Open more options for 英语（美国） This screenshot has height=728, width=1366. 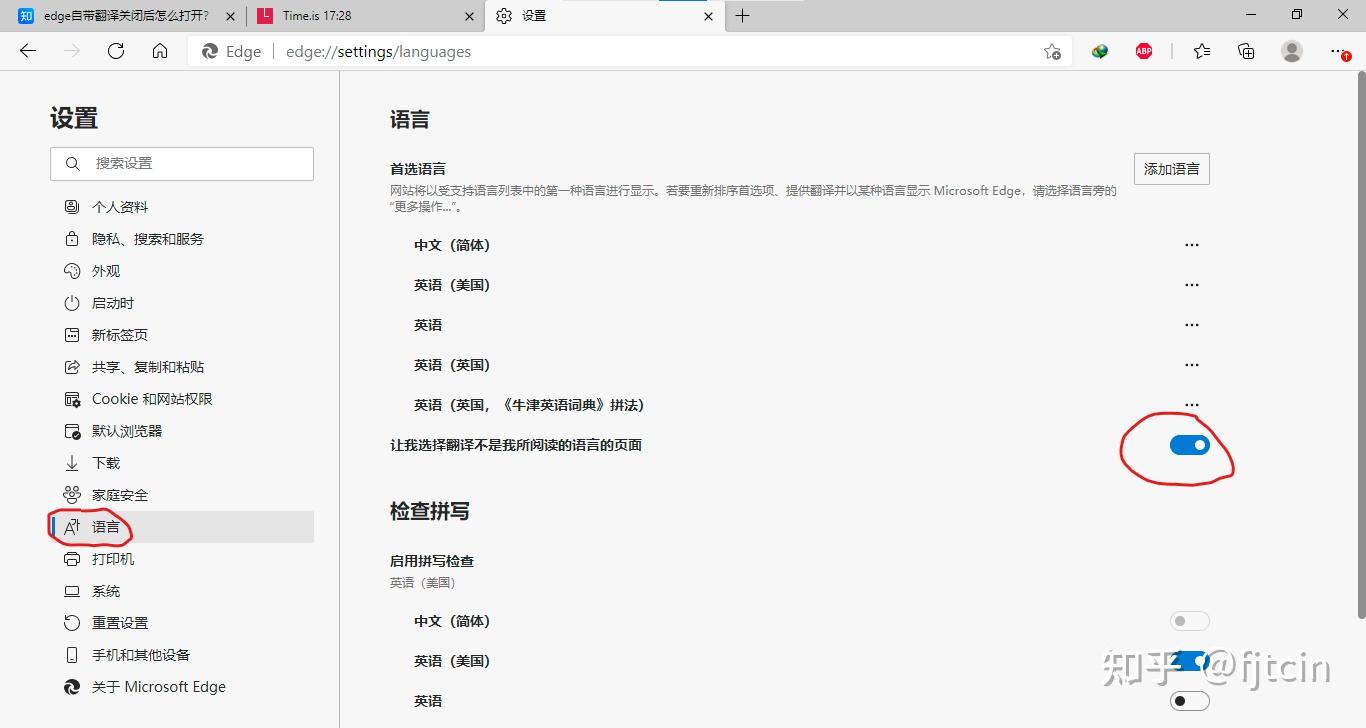(1191, 284)
